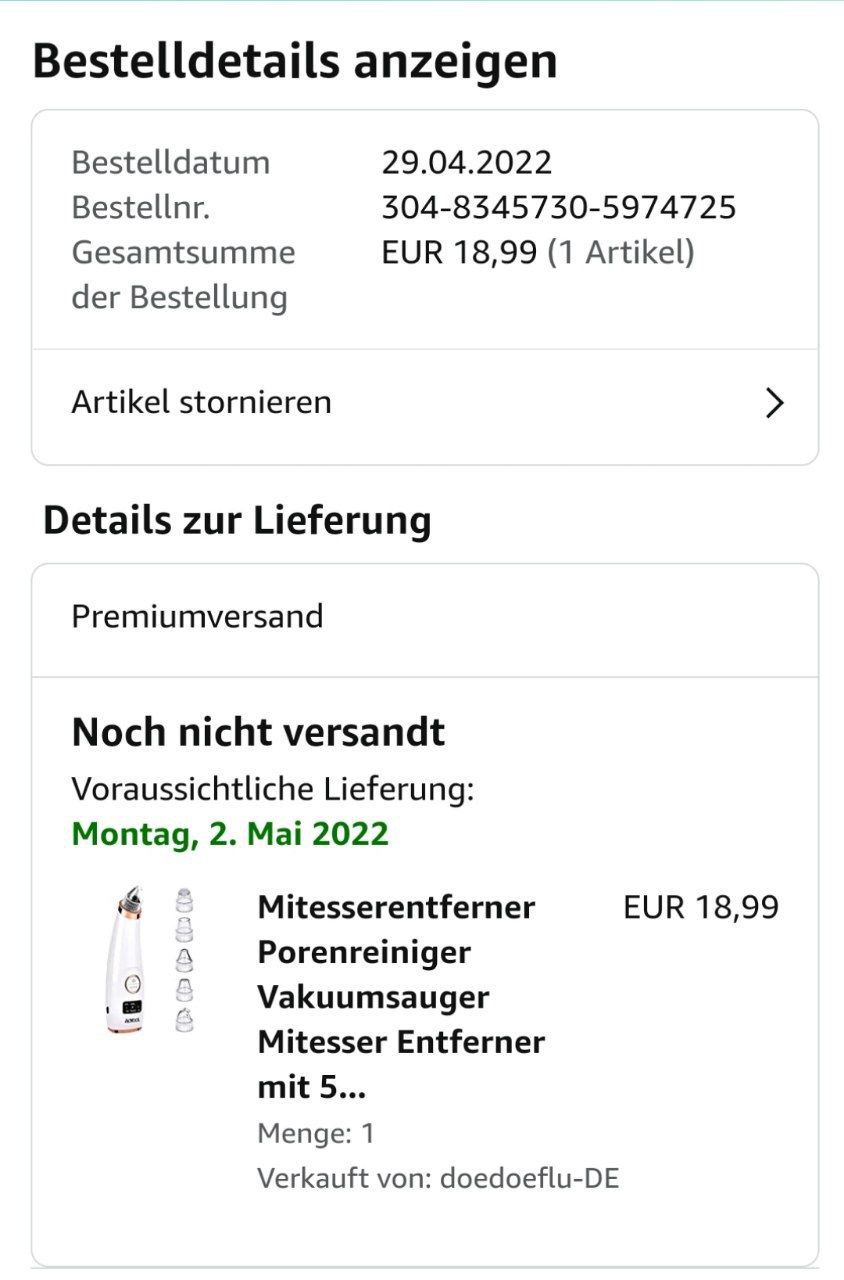Image resolution: width=844 pixels, height=1280 pixels.
Task: Tap the item price EUR 18,99
Action: (x=700, y=907)
